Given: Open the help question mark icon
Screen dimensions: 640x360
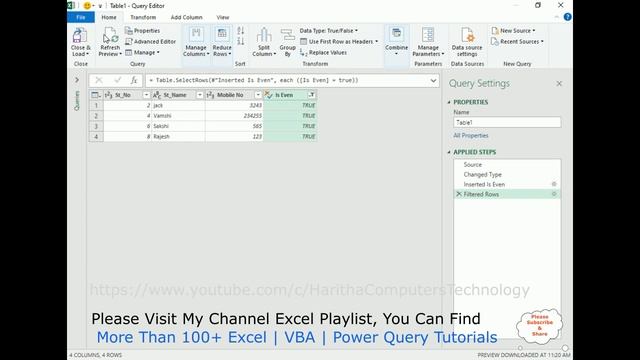Looking at the screenshot, I should tap(567, 17).
